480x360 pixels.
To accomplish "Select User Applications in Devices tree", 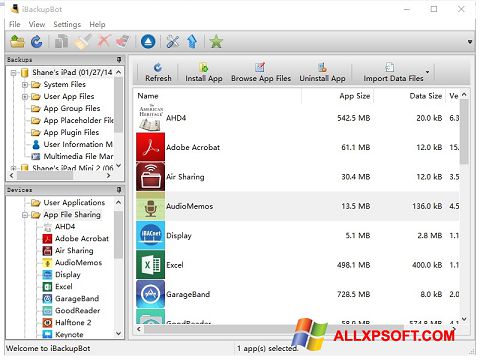I will (x=74, y=203).
